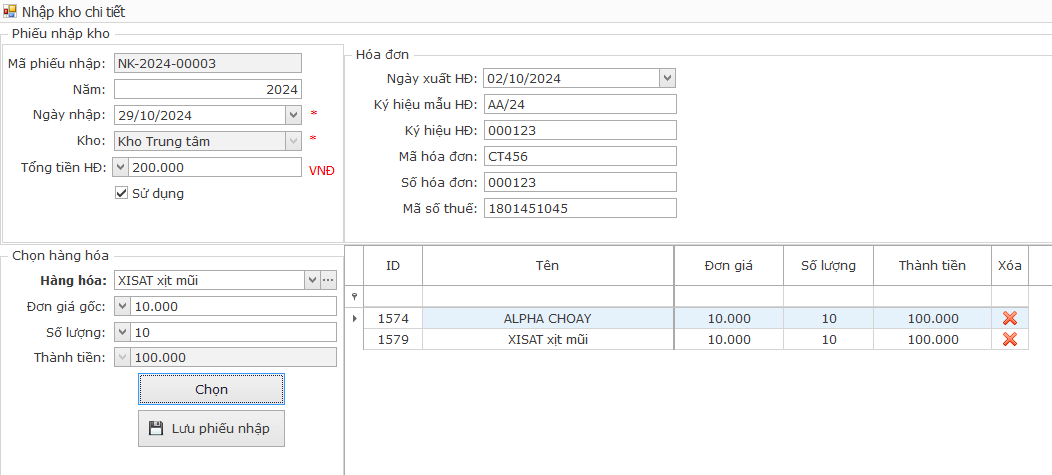Delete the ALPHA CHOAY row with red X

tap(1009, 318)
